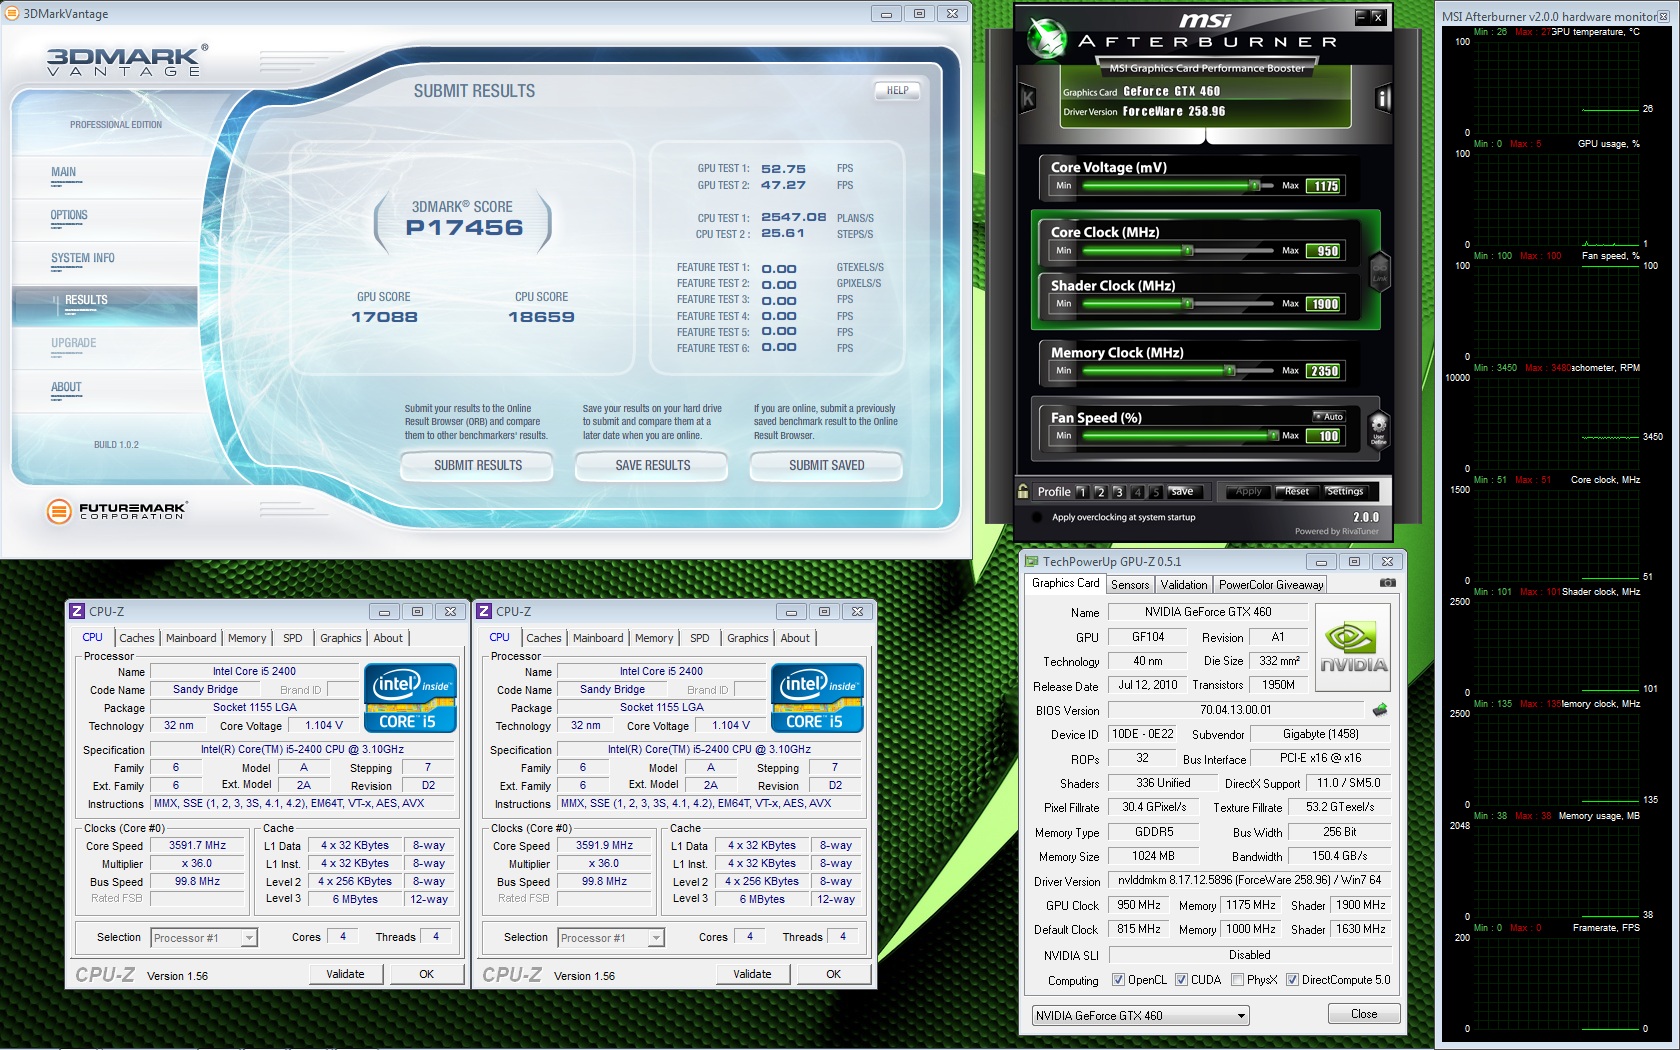
Task: Open the SPD tab in left CPU-Z
Action: tap(292, 638)
